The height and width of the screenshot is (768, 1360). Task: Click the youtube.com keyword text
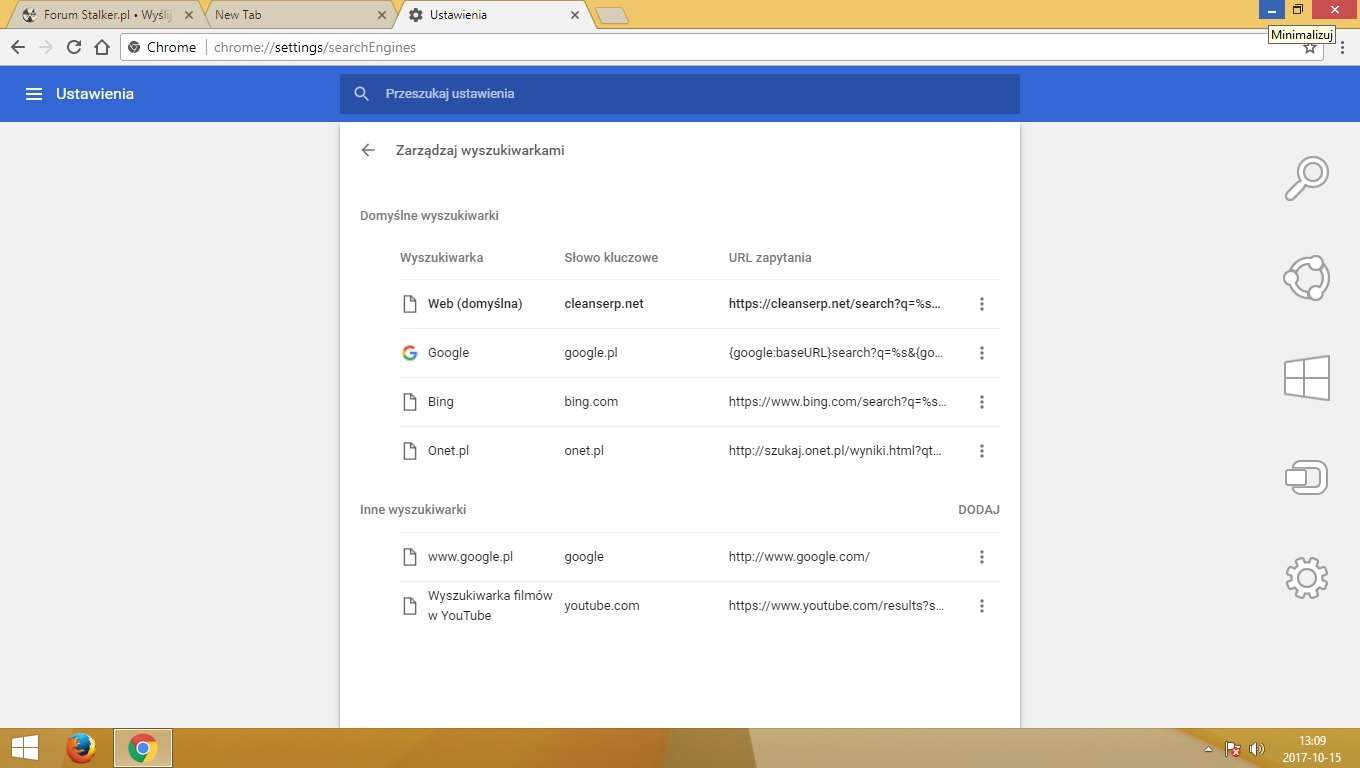click(x=602, y=606)
